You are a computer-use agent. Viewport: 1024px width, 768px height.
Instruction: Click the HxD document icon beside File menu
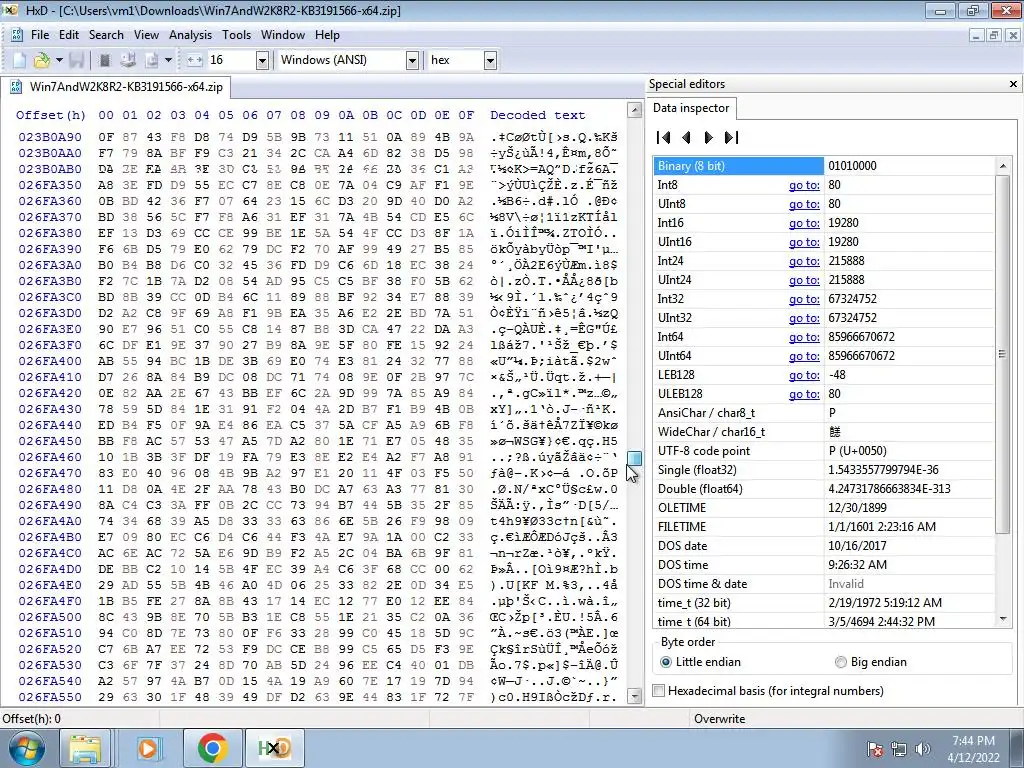pyautogui.click(x=17, y=35)
